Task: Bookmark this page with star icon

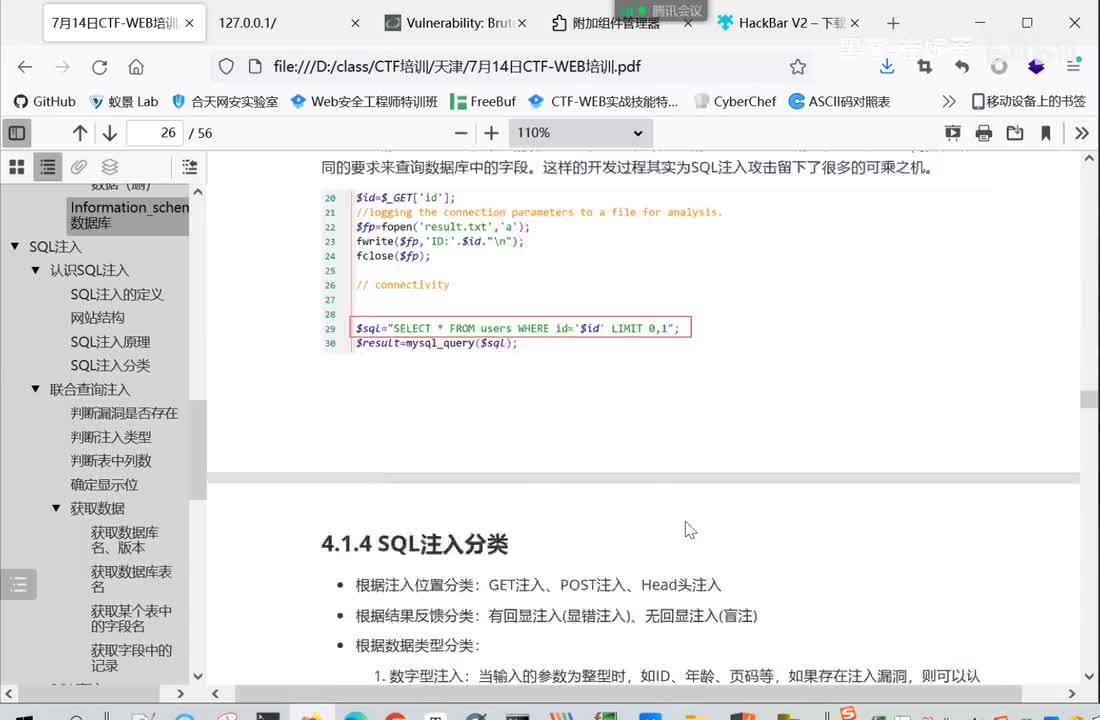Action: [798, 67]
